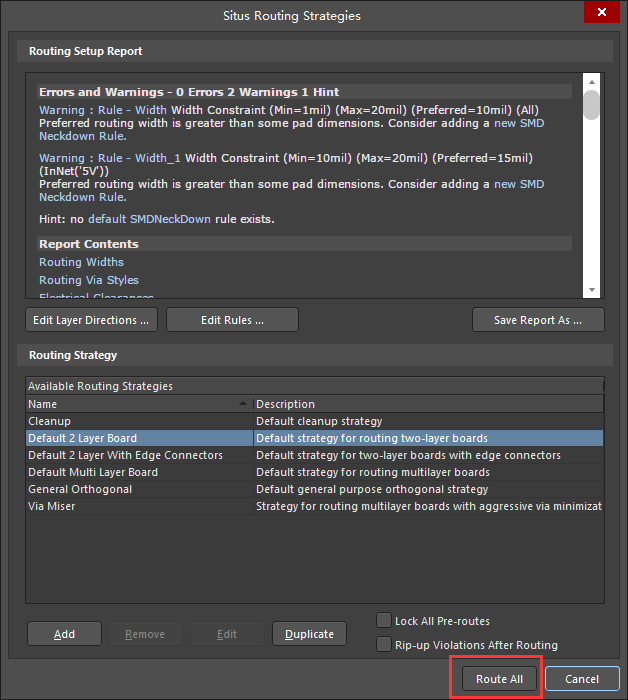Click the report scrollbar thumb
628x700 pixels.
(x=592, y=105)
